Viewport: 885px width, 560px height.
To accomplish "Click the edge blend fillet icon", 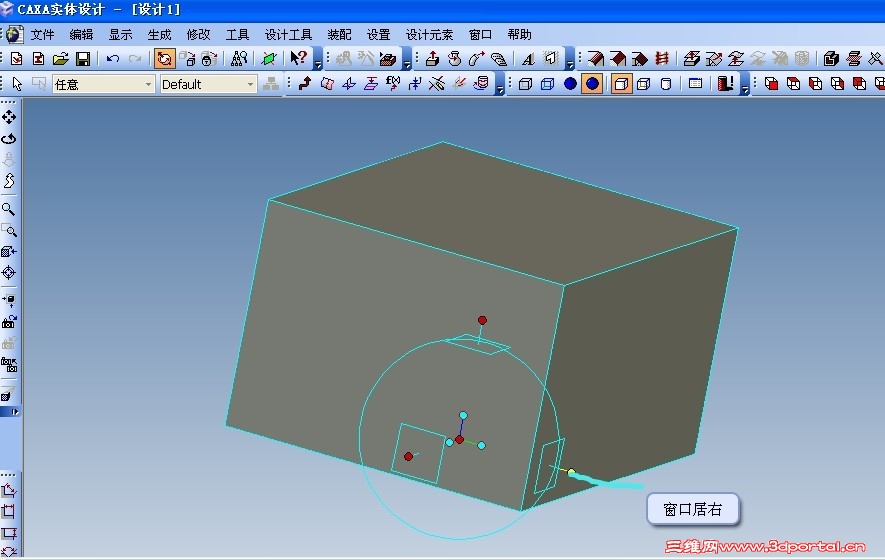I will [x=595, y=59].
